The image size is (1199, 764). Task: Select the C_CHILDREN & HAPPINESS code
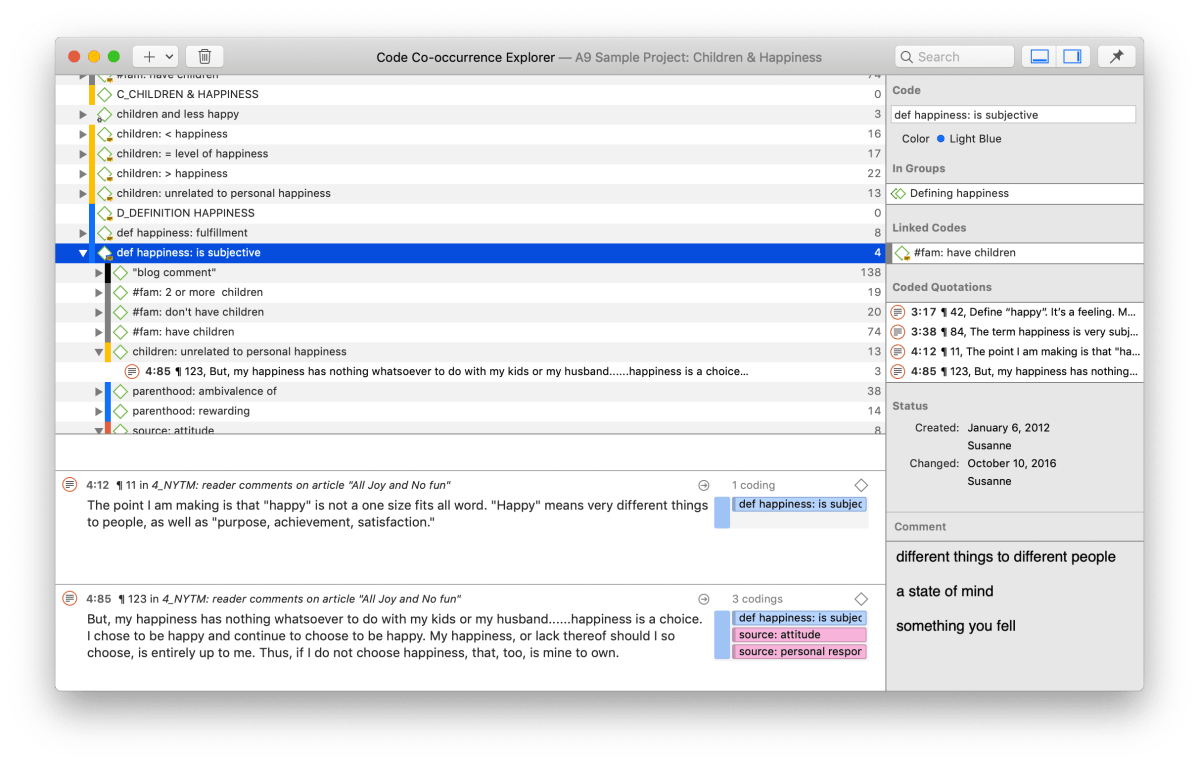470,94
